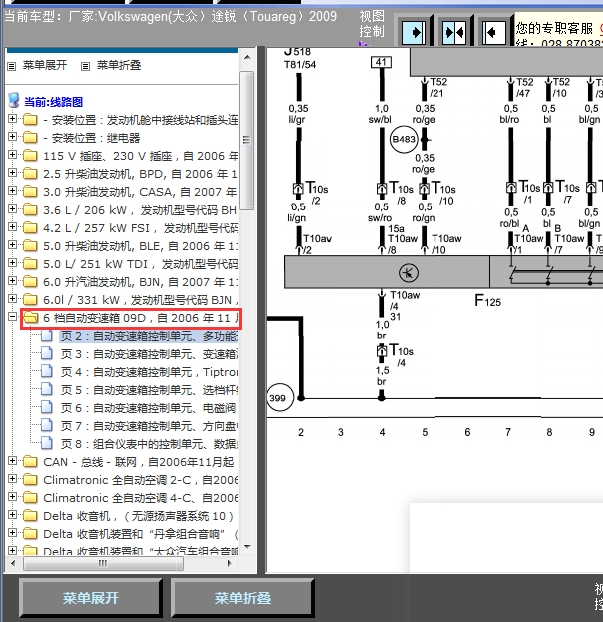Click the collapse-left view control icon
603x622 pixels.
coord(494,32)
